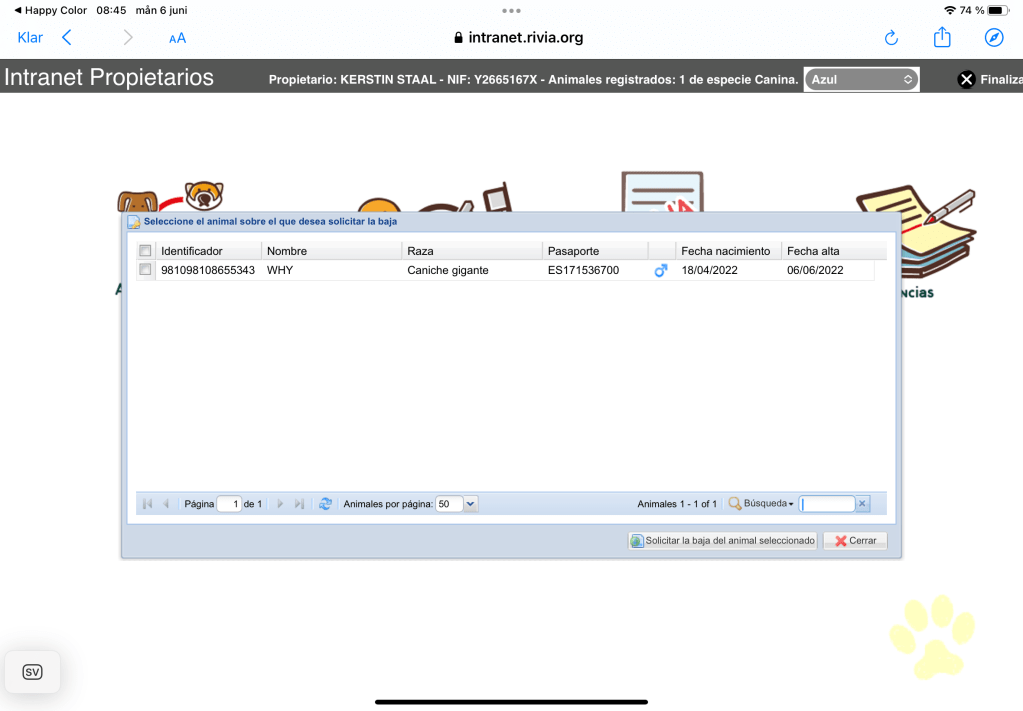The height and width of the screenshot is (711, 1023).
Task: Go to the next page arrow
Action: 280,504
